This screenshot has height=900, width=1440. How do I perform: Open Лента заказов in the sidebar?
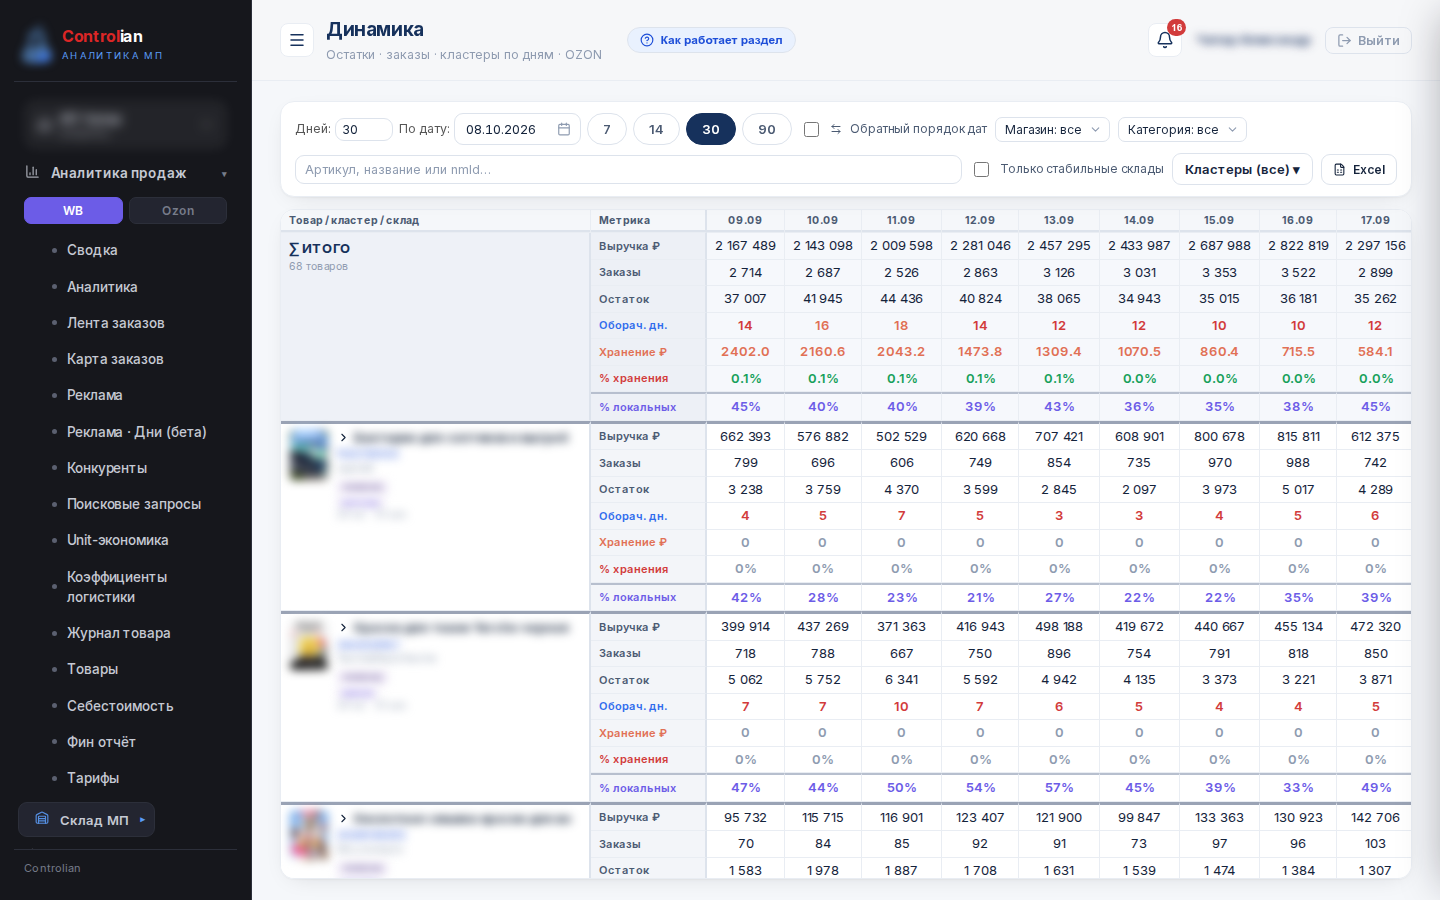[x=115, y=323]
